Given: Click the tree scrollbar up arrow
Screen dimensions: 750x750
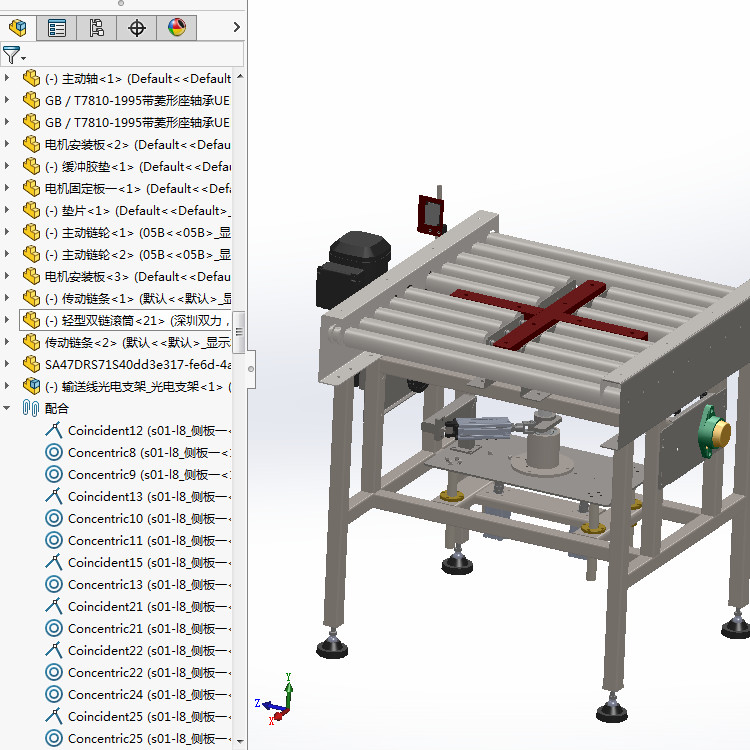Looking at the screenshot, I should point(240,77).
